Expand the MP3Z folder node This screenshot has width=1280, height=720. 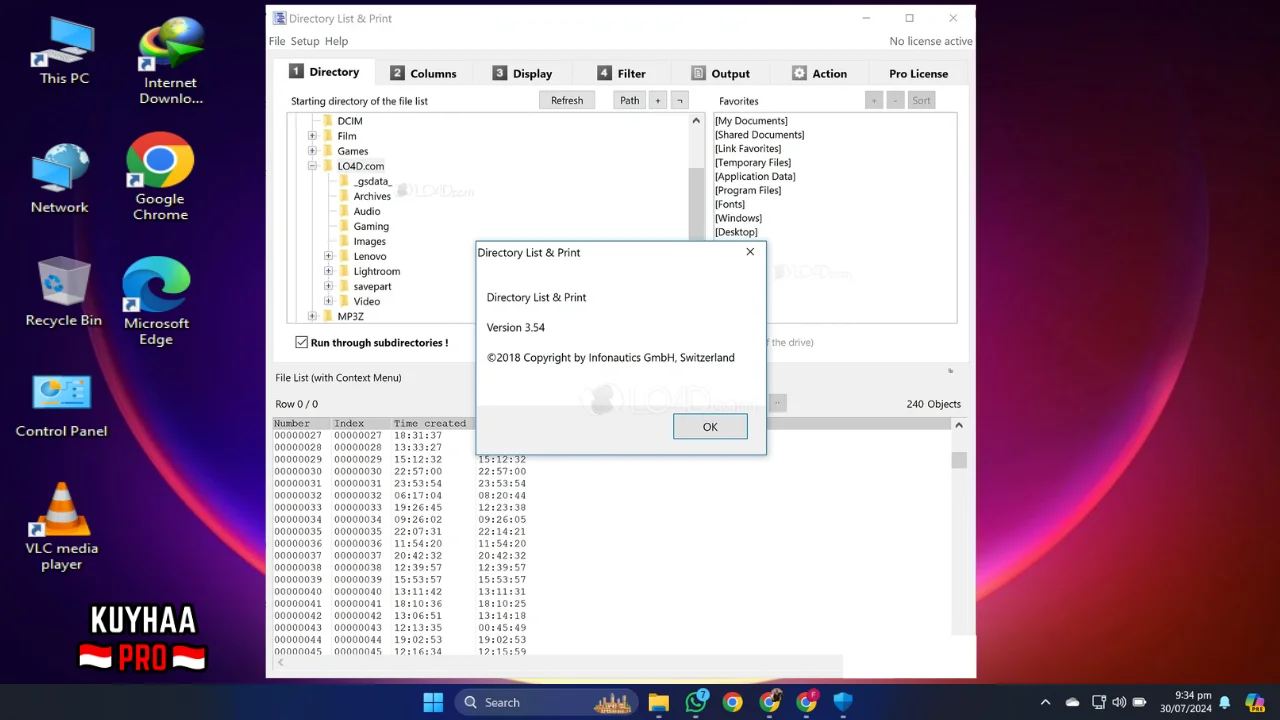pos(312,316)
